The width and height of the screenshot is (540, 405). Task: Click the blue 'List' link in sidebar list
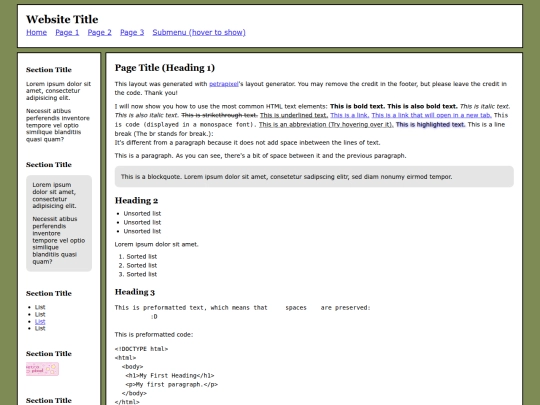pos(40,322)
